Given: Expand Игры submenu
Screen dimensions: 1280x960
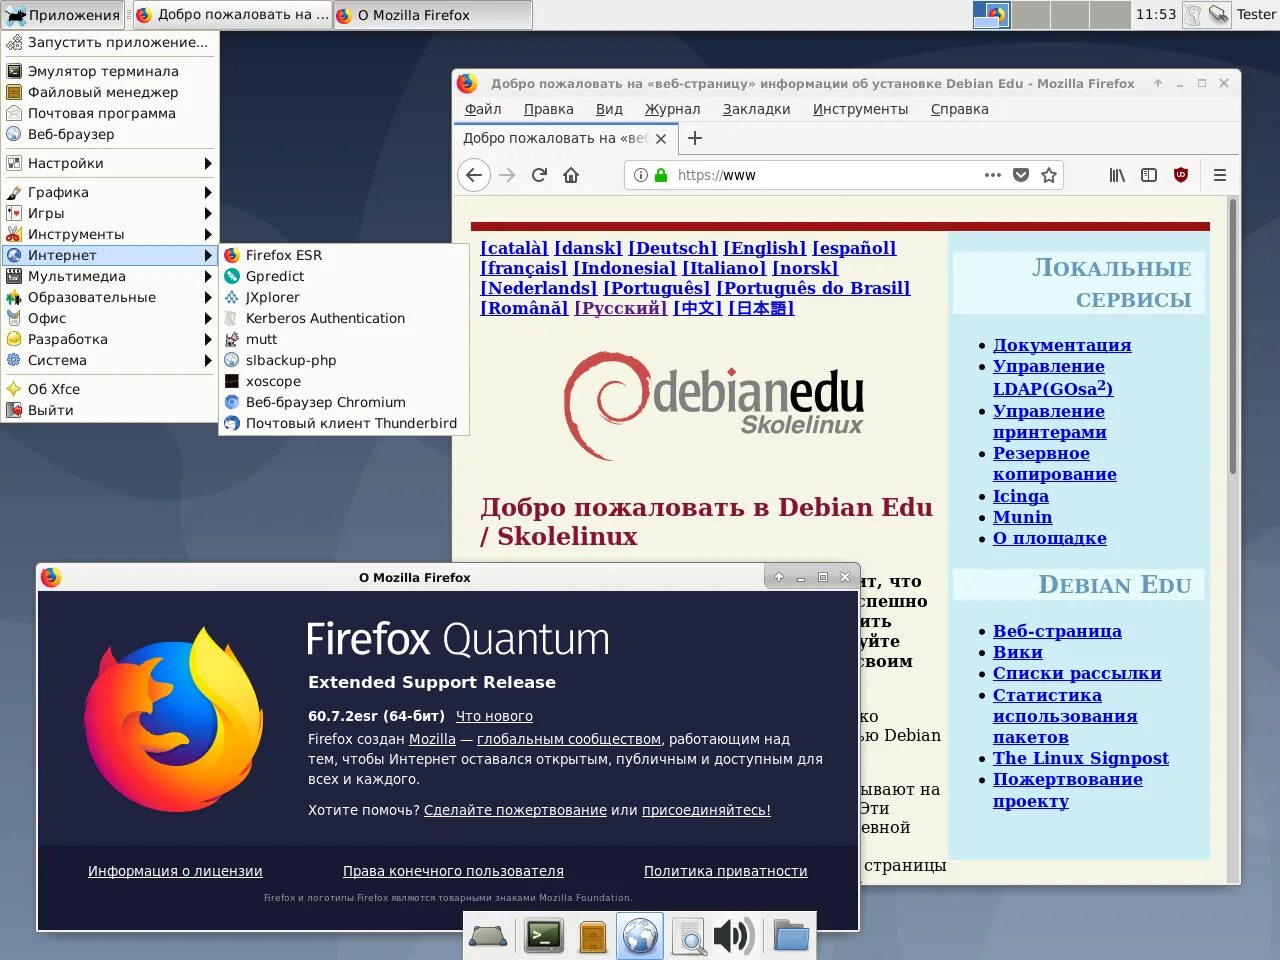Looking at the screenshot, I should (110, 213).
